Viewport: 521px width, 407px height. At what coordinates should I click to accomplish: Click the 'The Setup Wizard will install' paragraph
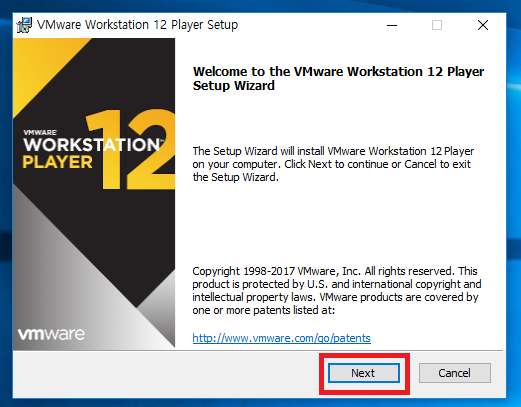pos(333,164)
